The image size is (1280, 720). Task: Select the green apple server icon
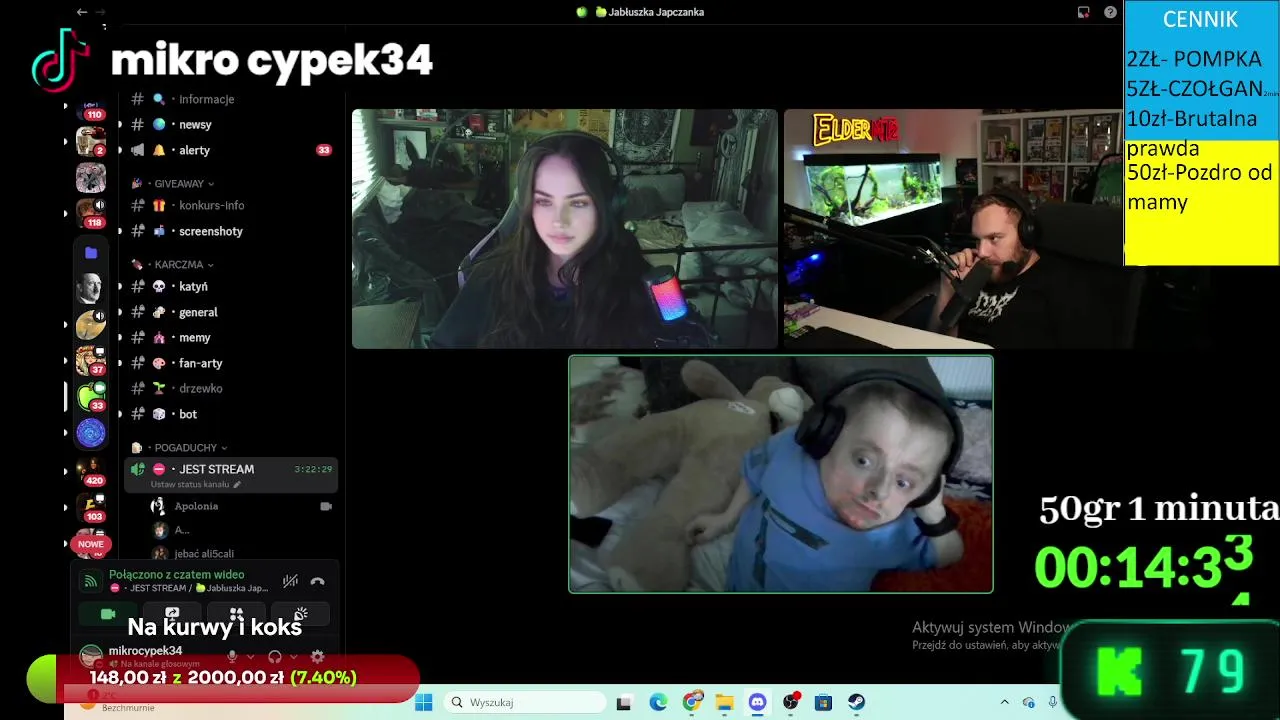[91, 397]
